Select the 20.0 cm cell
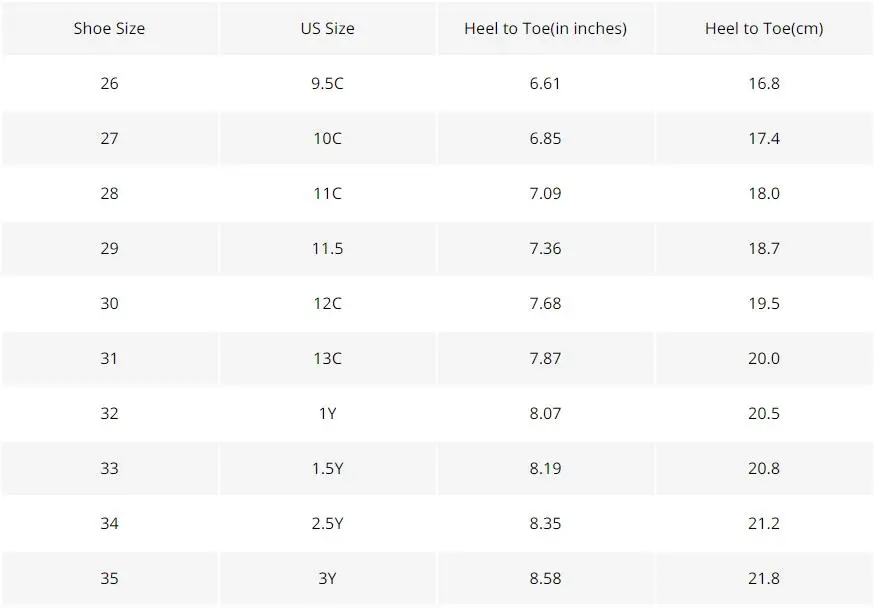Viewport: 874px width, 608px height. point(764,358)
